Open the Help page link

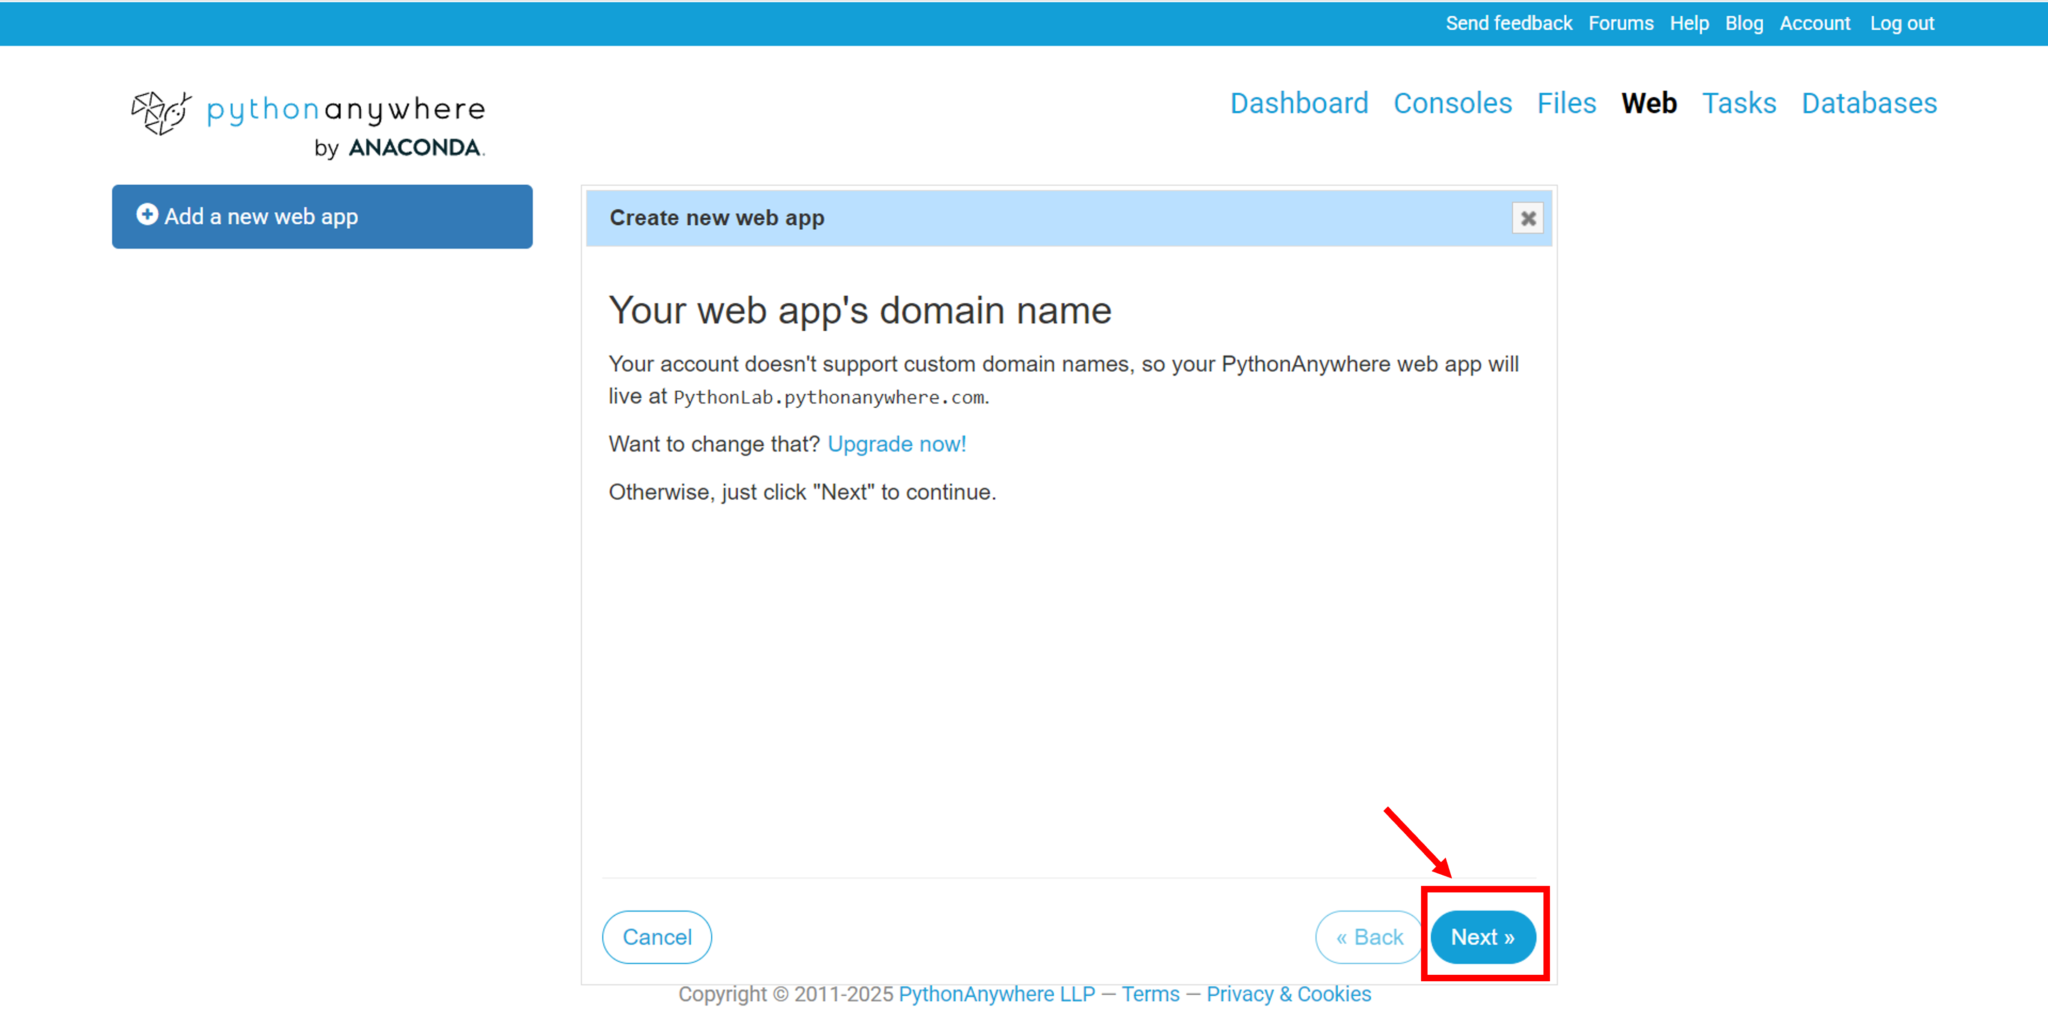pyautogui.click(x=1689, y=23)
